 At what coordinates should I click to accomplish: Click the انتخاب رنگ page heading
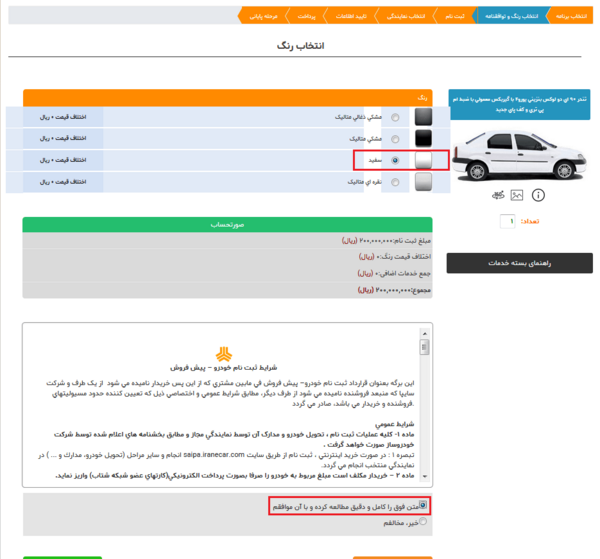[300, 46]
